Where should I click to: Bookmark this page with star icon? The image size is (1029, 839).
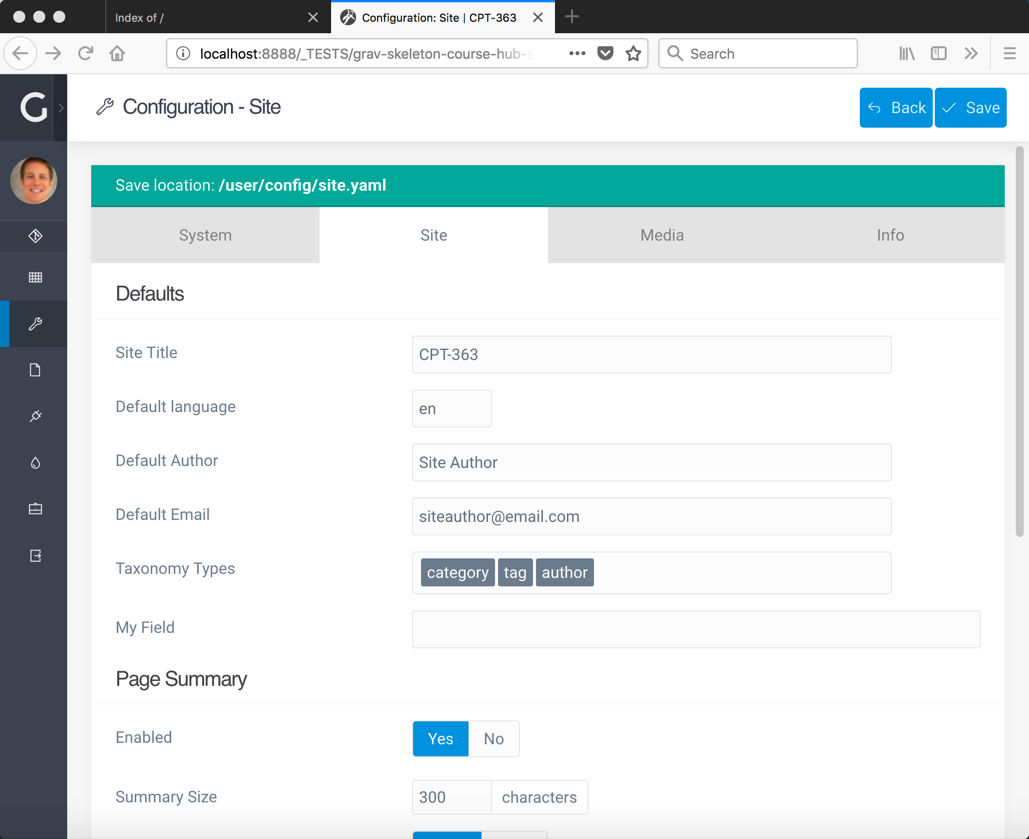pos(633,53)
